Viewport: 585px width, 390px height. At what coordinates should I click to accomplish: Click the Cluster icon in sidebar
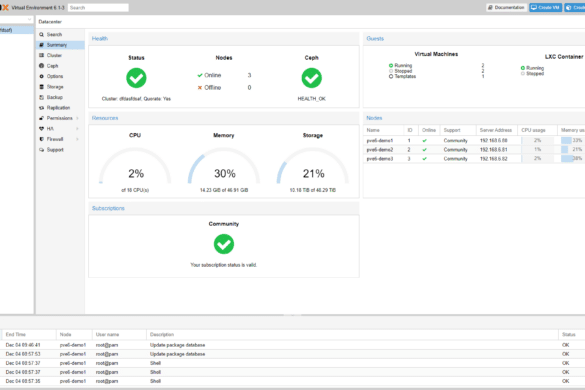coord(41,55)
